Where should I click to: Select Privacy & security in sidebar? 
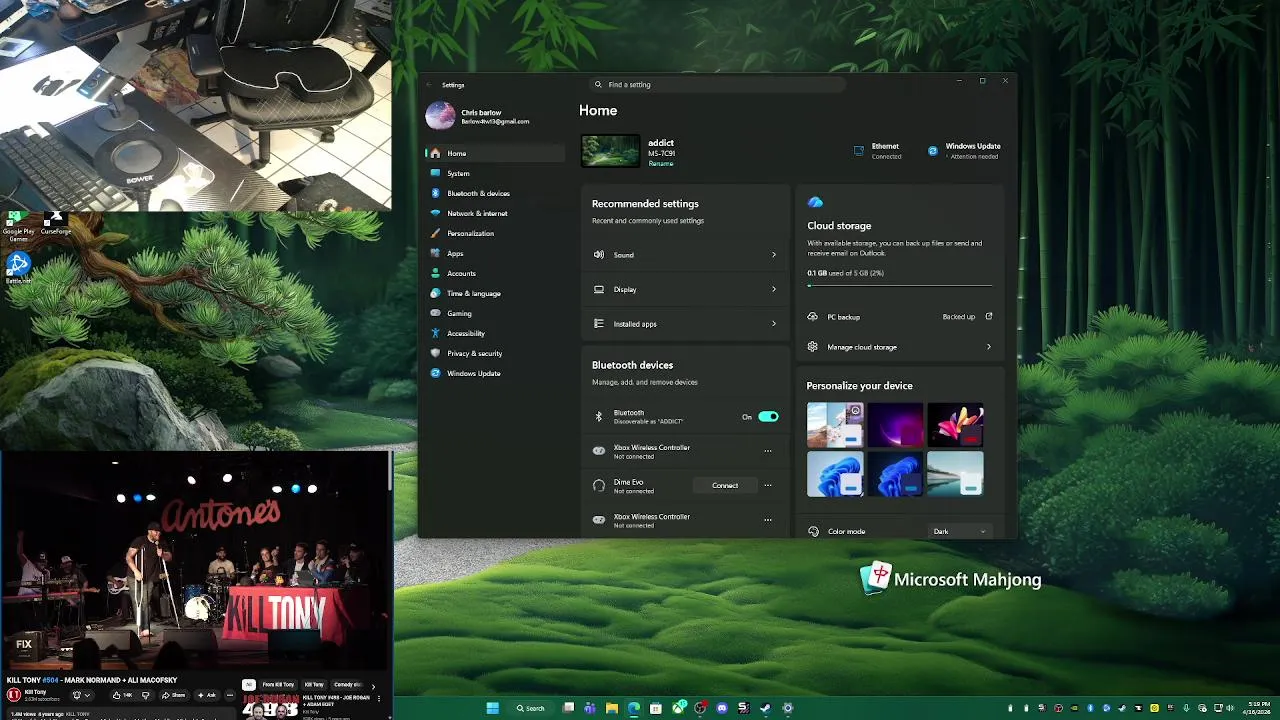(495, 353)
